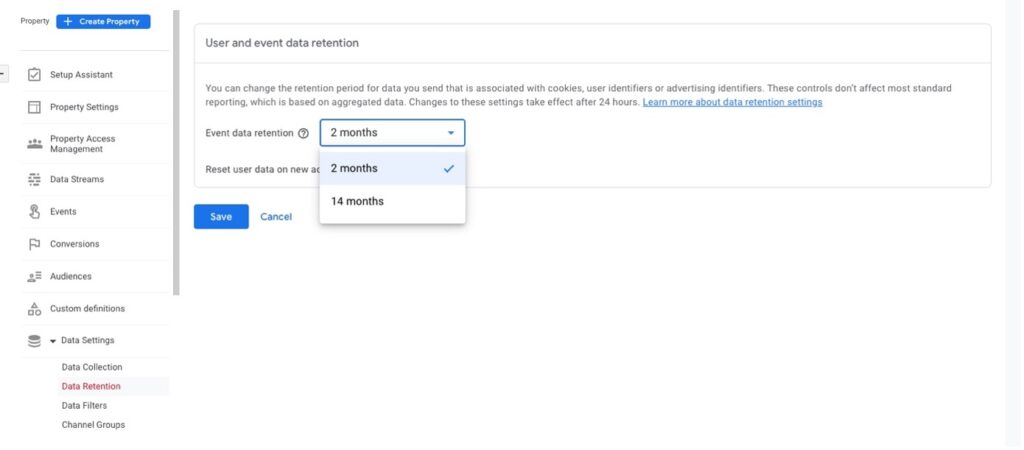The image size is (1024, 450).
Task: Click the Create Property button
Action: [x=103, y=21]
